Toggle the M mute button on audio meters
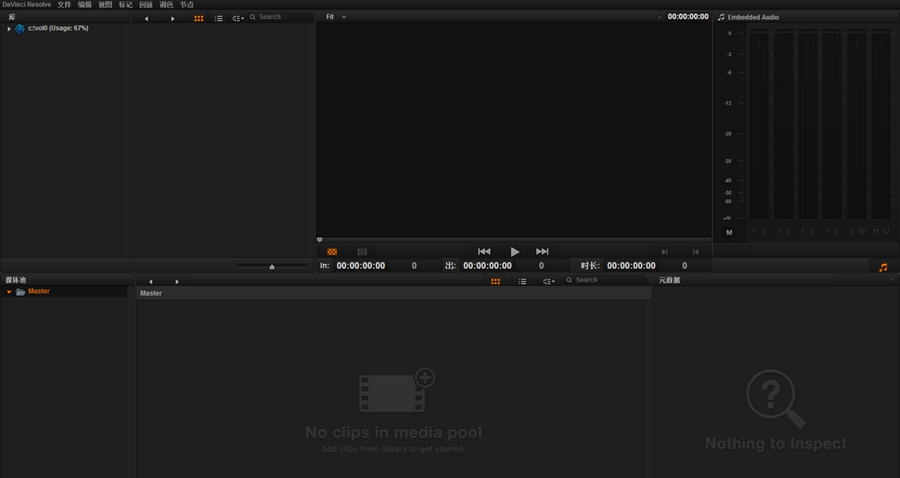The width and height of the screenshot is (900, 478). (x=729, y=232)
